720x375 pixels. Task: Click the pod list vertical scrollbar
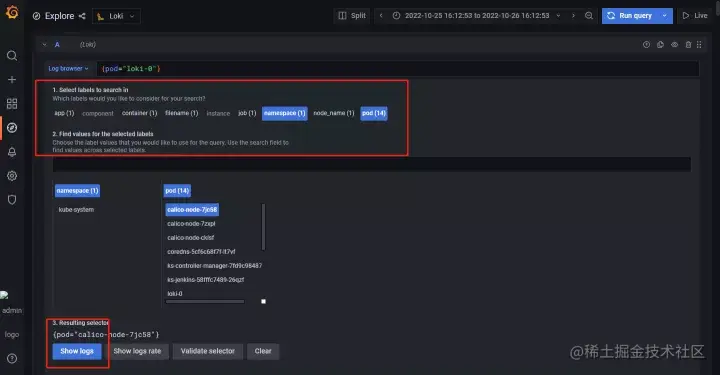point(263,227)
